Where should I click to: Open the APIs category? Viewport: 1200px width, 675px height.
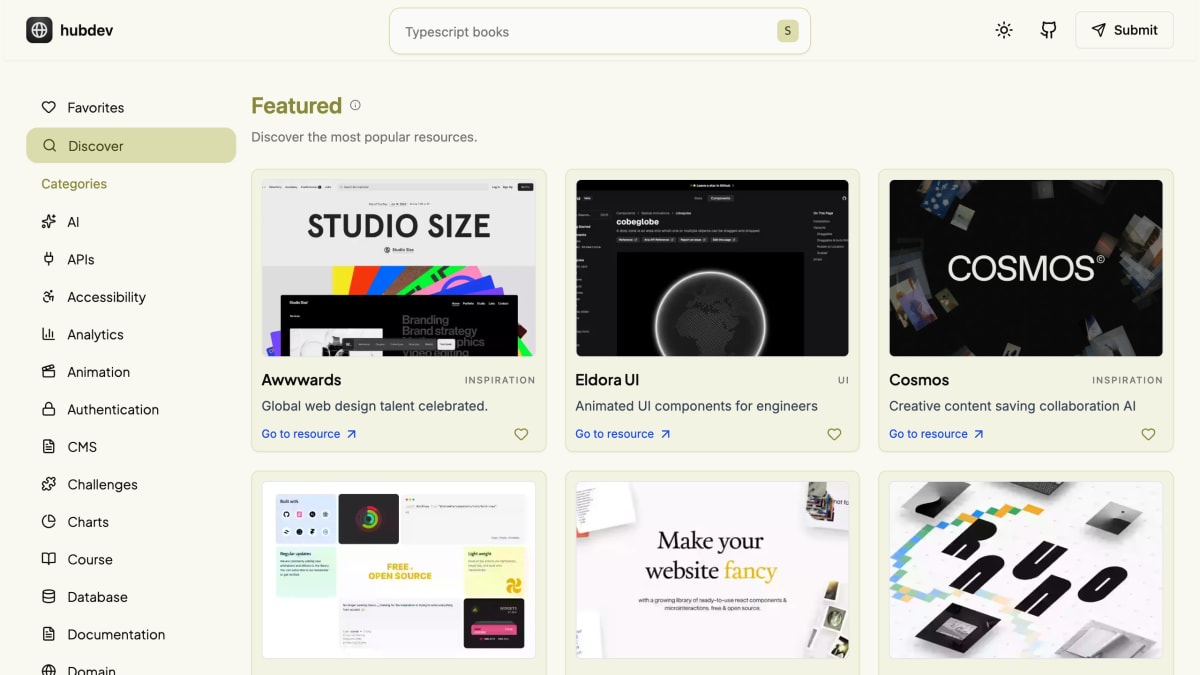pyautogui.click(x=131, y=259)
